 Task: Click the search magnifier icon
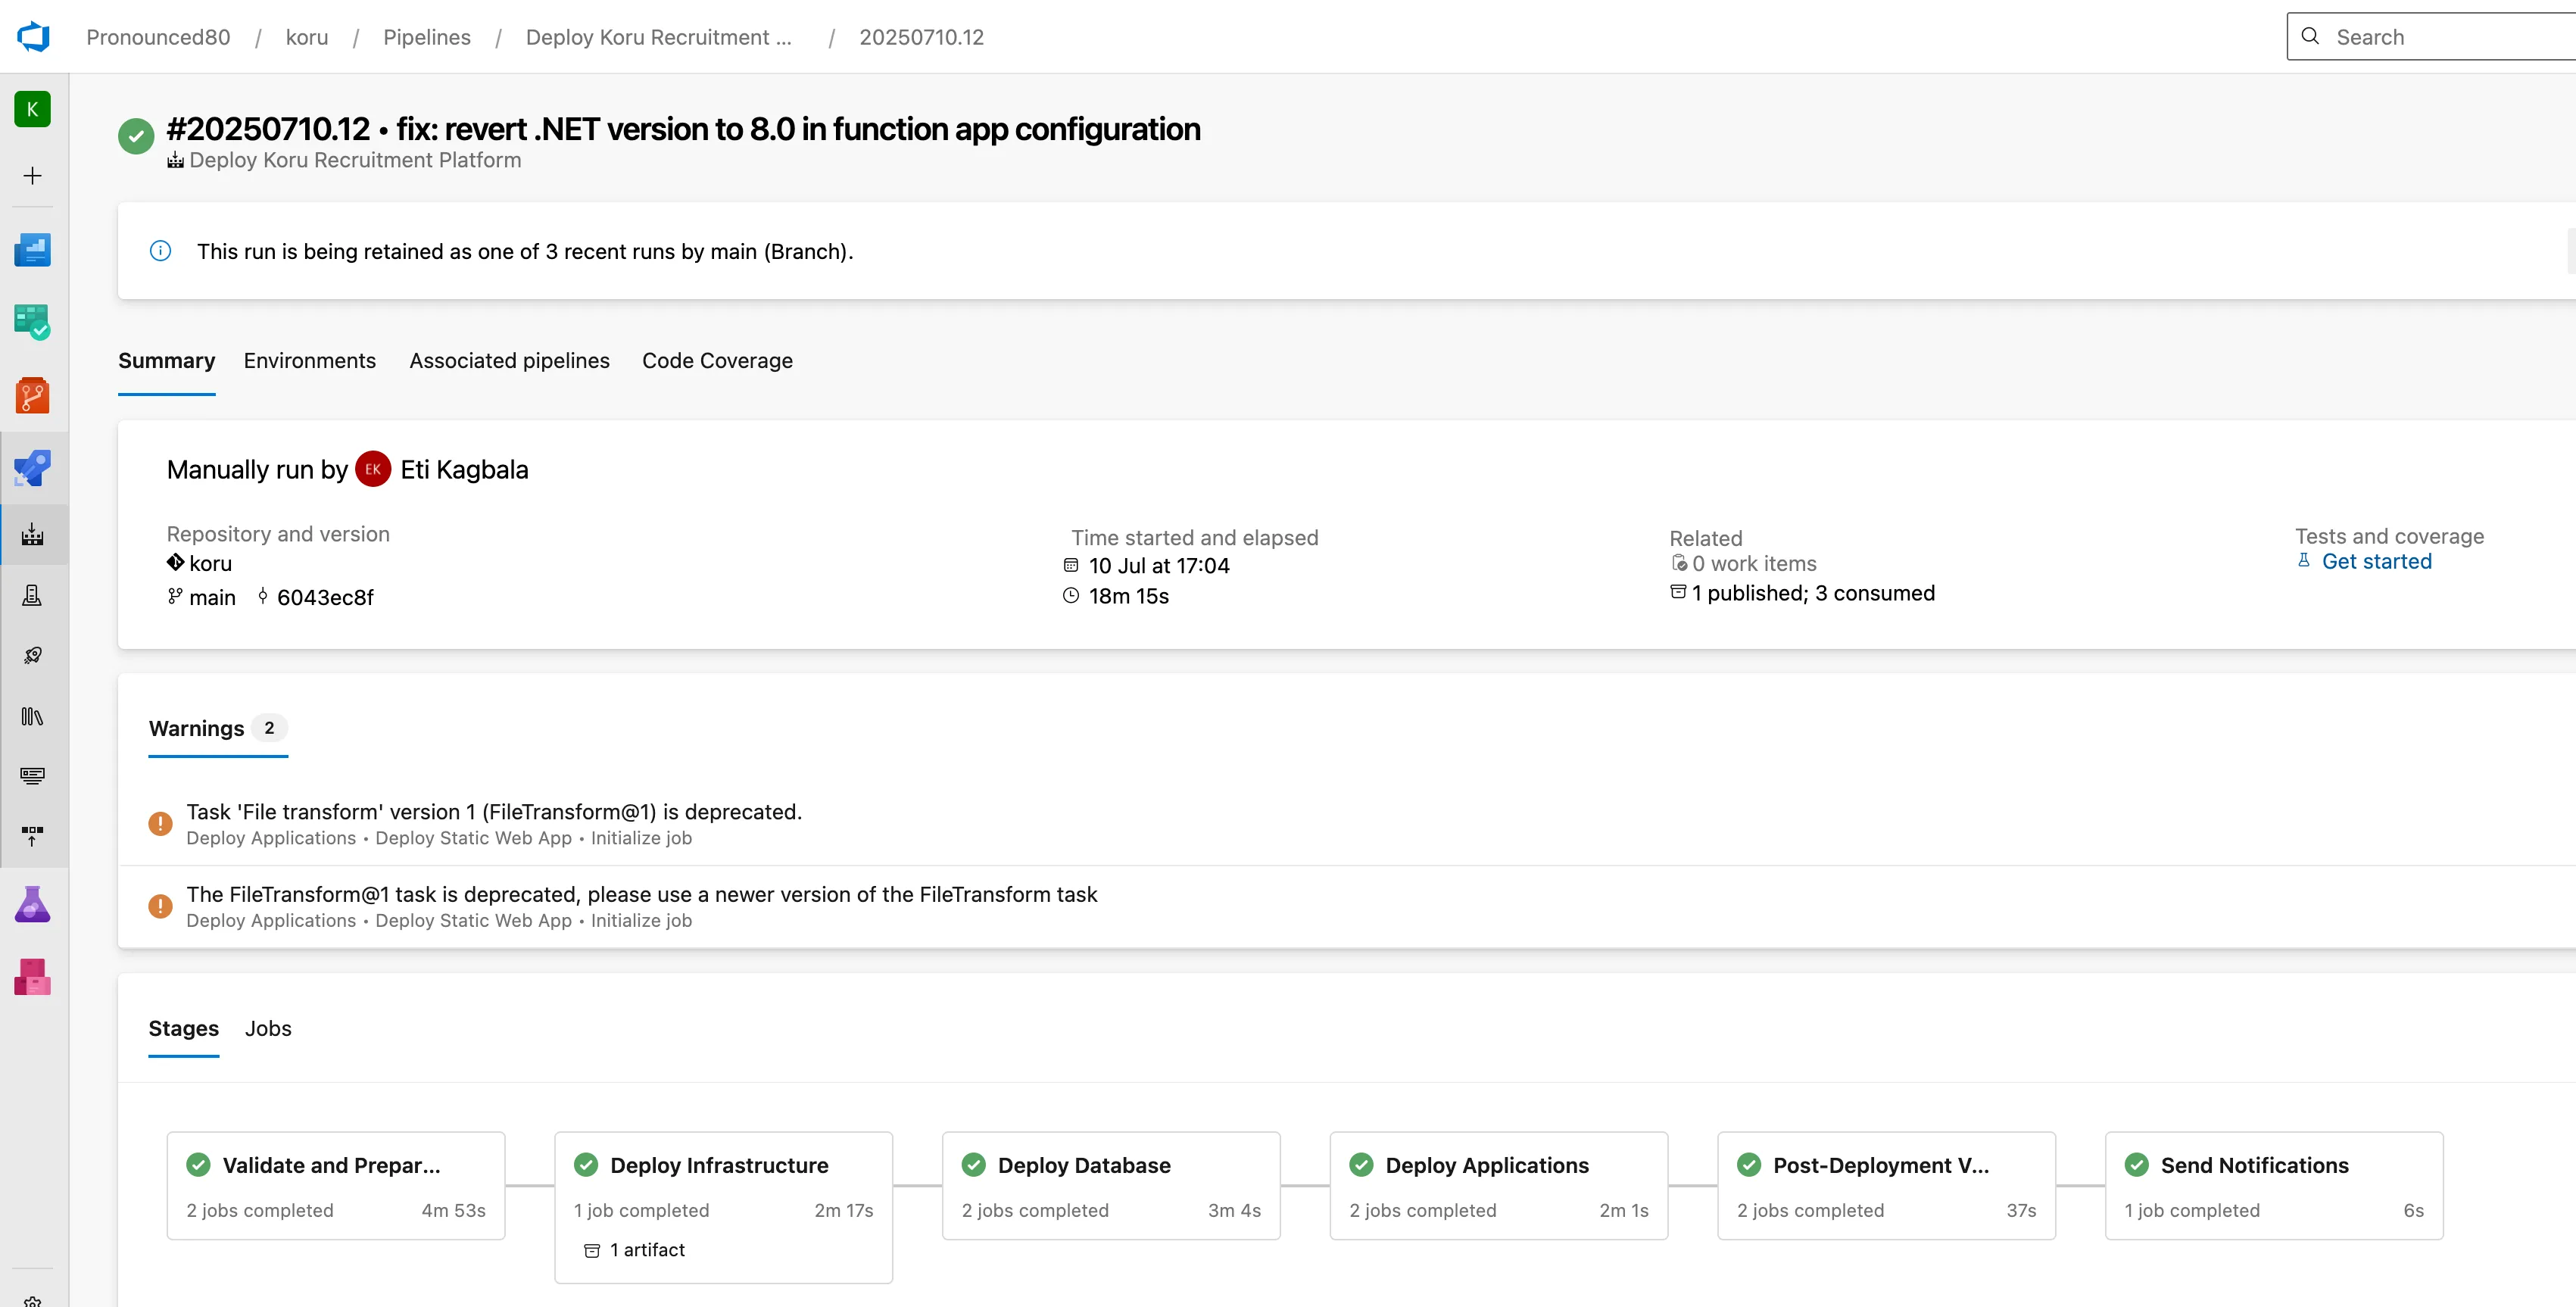point(2311,36)
